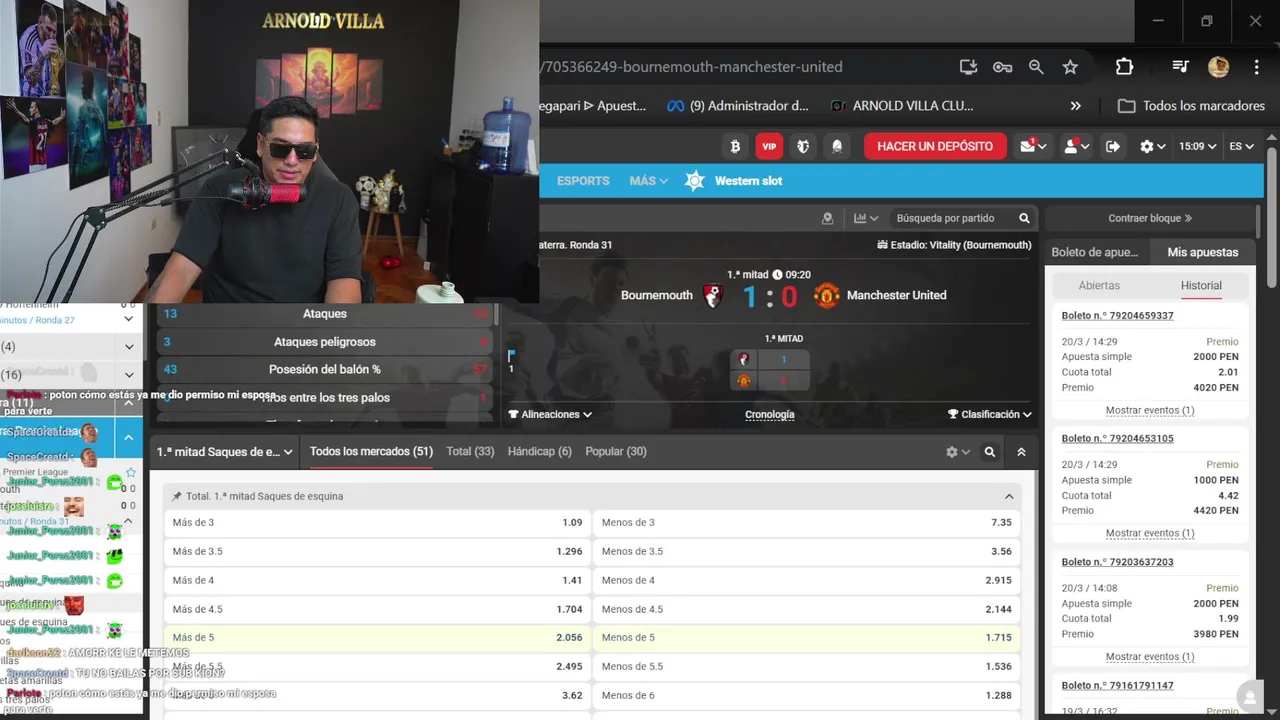Open the notifications bell icon

coord(837,146)
